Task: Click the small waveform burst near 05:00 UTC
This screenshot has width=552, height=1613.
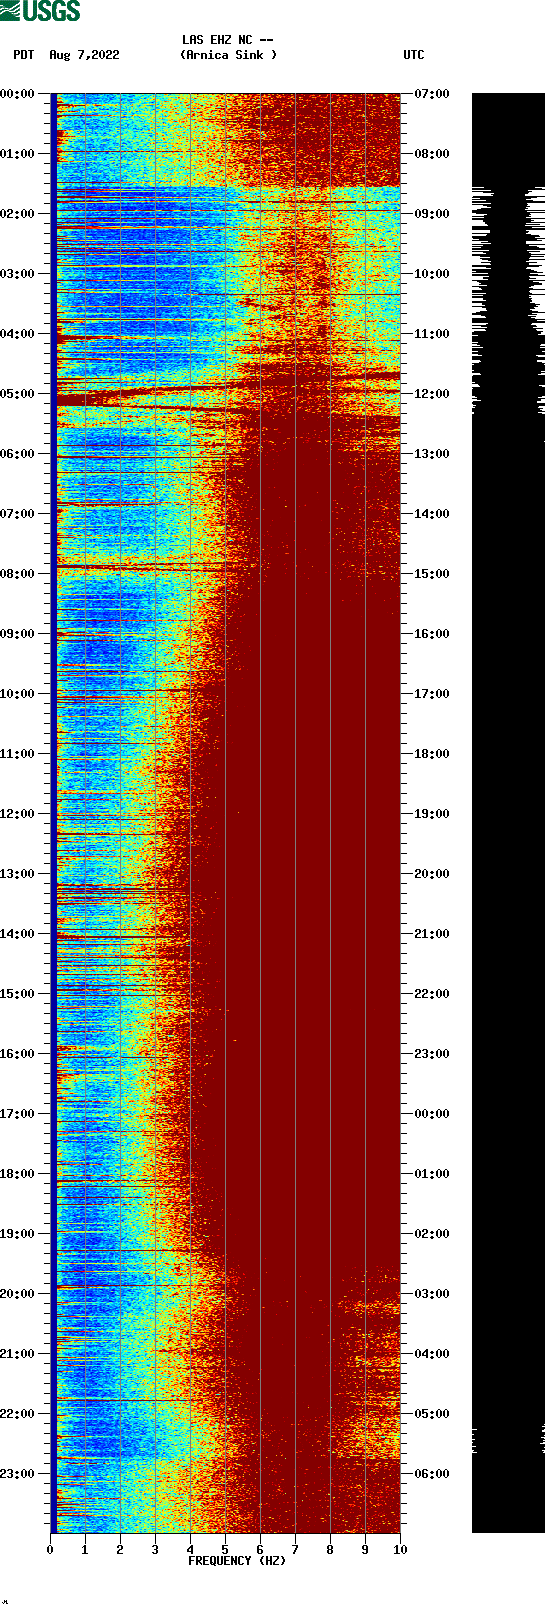Action: [x=508, y=1440]
